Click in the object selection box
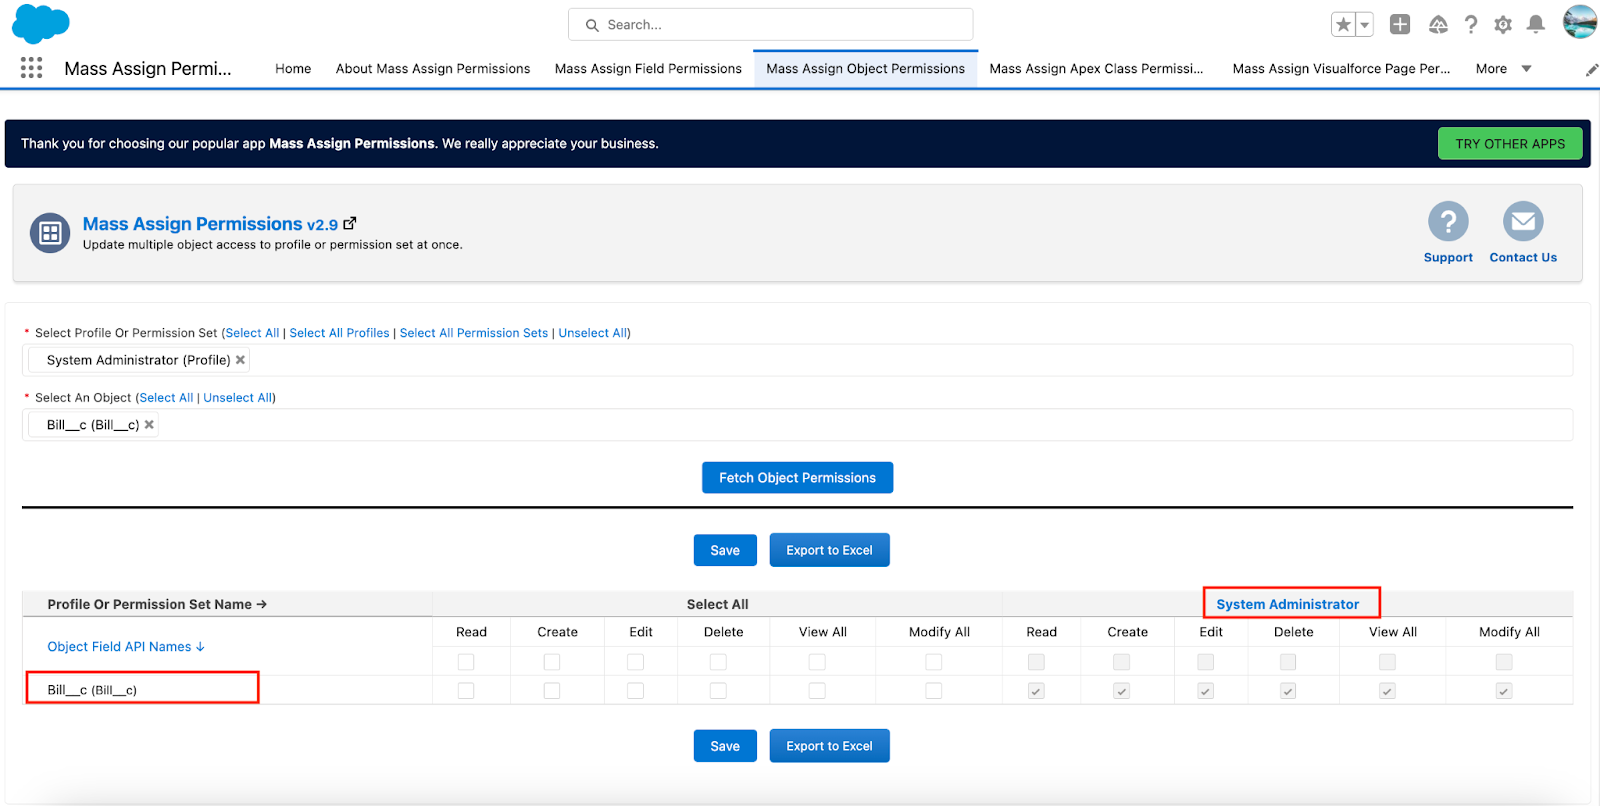Screen dimensions: 1600x806 click(797, 425)
